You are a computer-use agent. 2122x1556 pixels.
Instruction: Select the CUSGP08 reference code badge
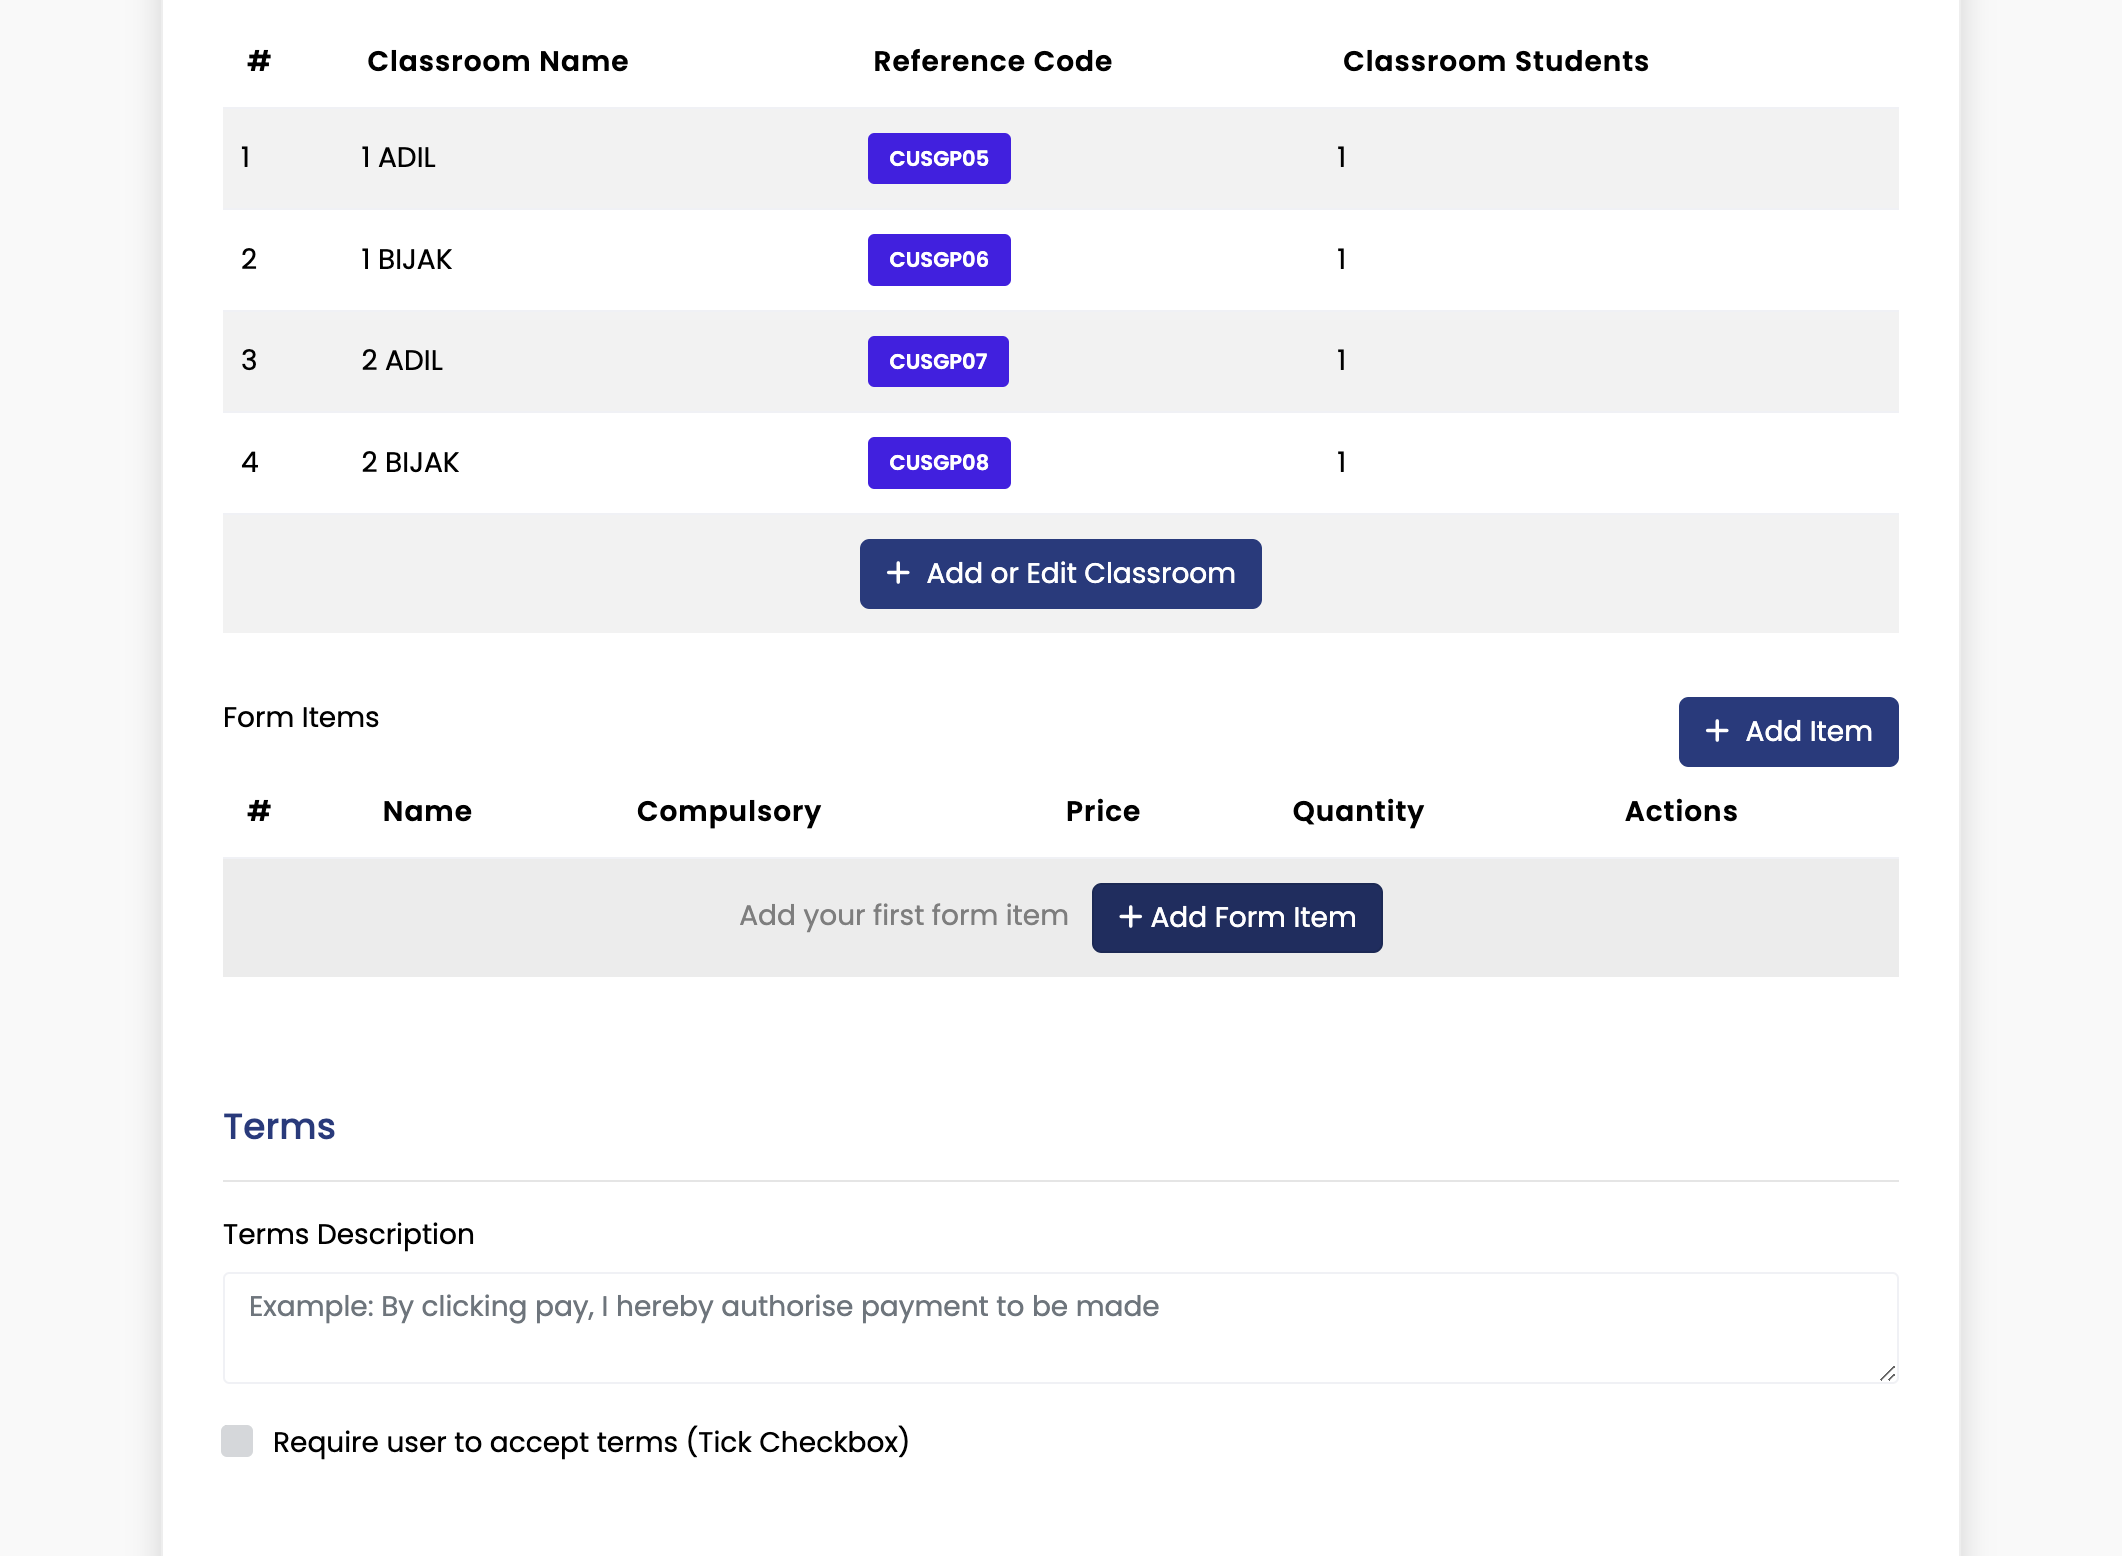click(939, 462)
